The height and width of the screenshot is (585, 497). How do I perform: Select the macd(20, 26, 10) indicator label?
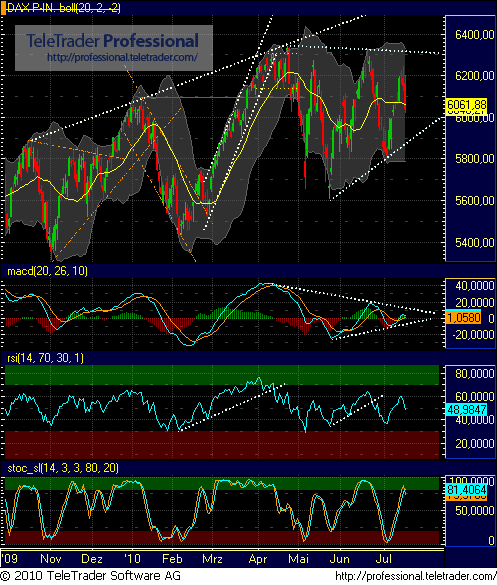(47, 271)
